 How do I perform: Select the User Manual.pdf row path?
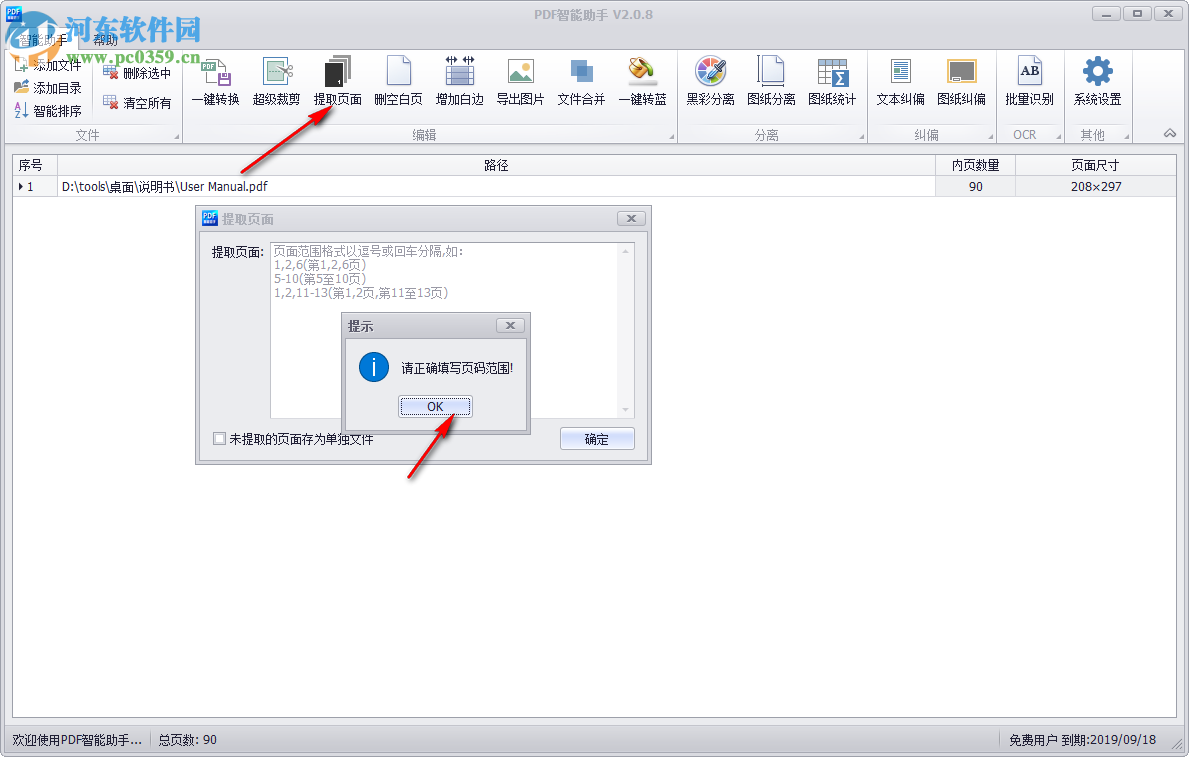tap(496, 187)
